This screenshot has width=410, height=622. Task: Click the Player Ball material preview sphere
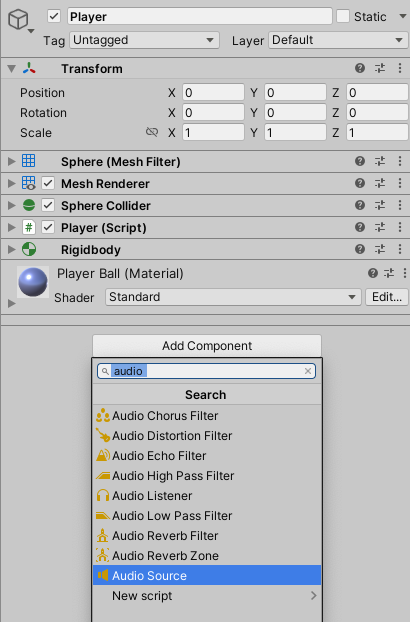click(x=33, y=282)
